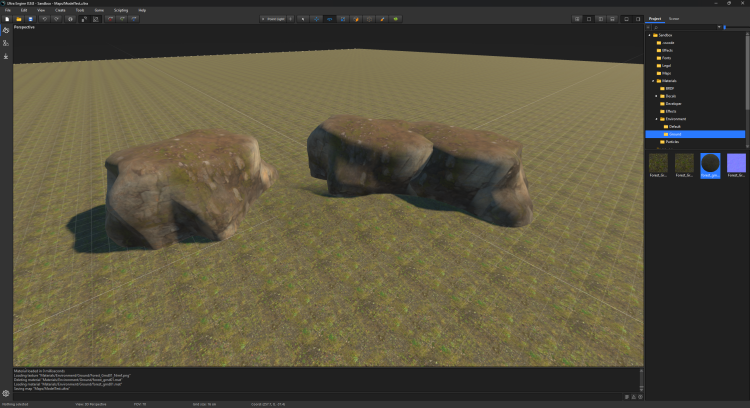
Task: Collapse the Sandbox root folder arrow
Action: [649, 35]
